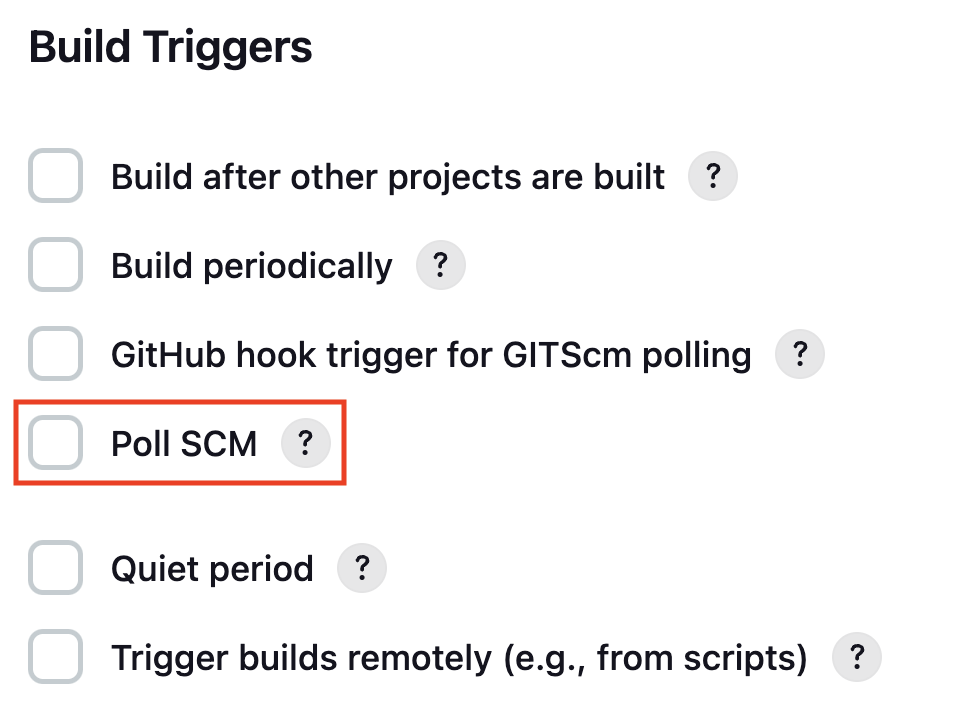
Task: Click the 'Build after other projects are built' label
Action: click(x=388, y=178)
